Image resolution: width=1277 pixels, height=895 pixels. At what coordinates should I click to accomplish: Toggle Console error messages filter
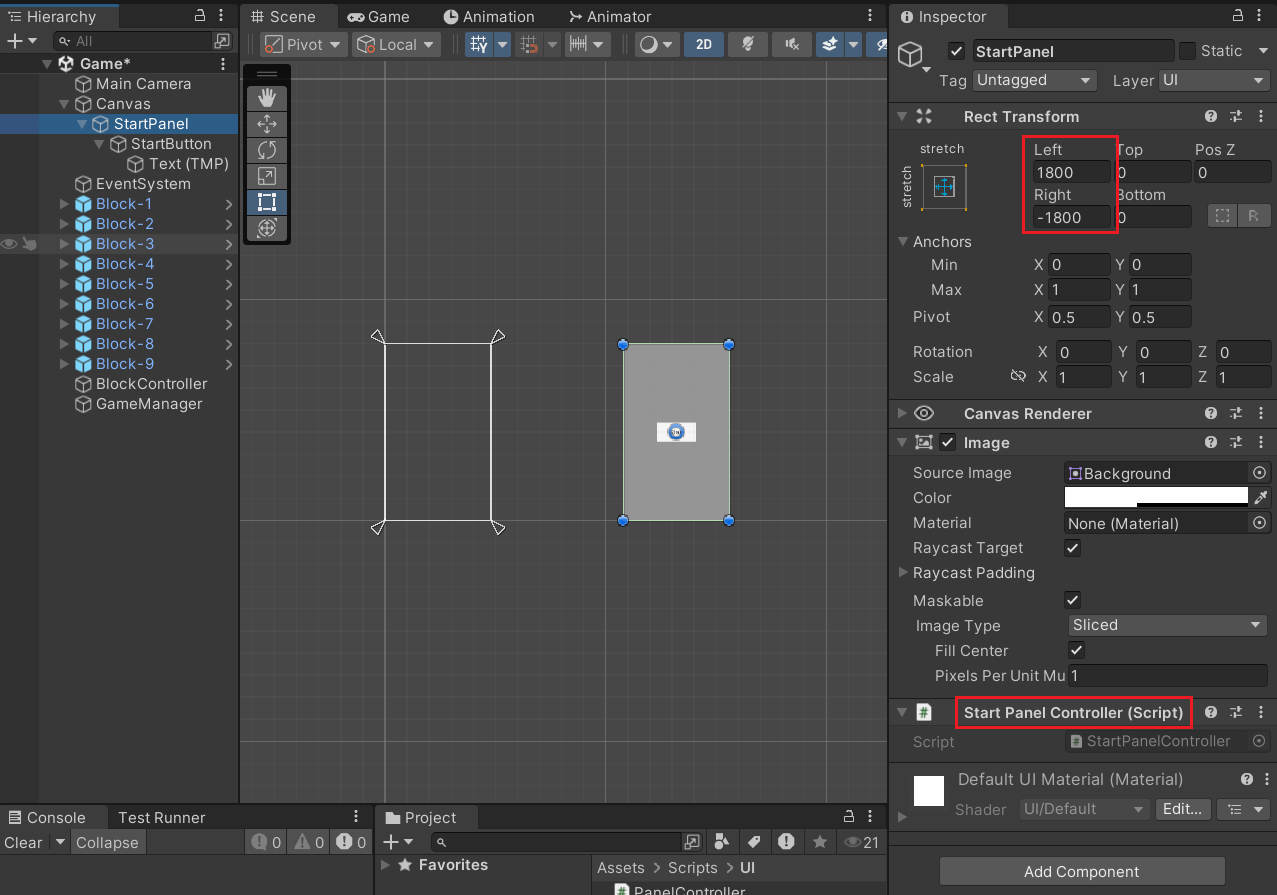click(352, 842)
